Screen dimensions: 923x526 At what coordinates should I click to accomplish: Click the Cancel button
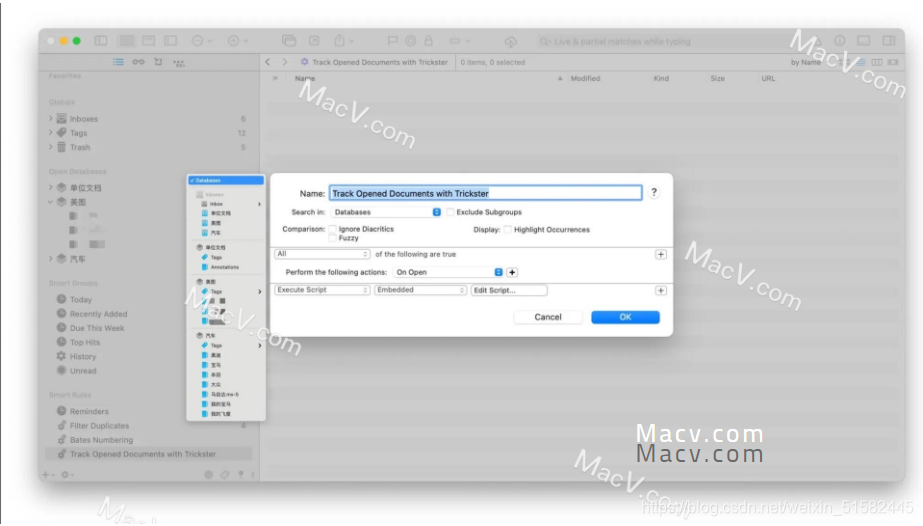tap(548, 317)
